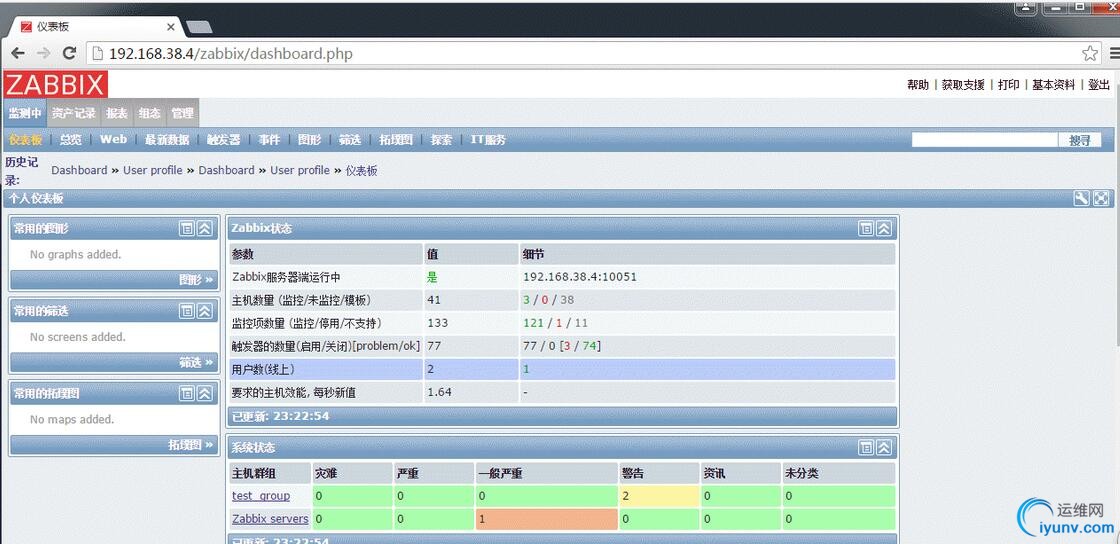This screenshot has width=1120, height=544.
Task: Open first Dashboard link in history
Action: point(79,170)
